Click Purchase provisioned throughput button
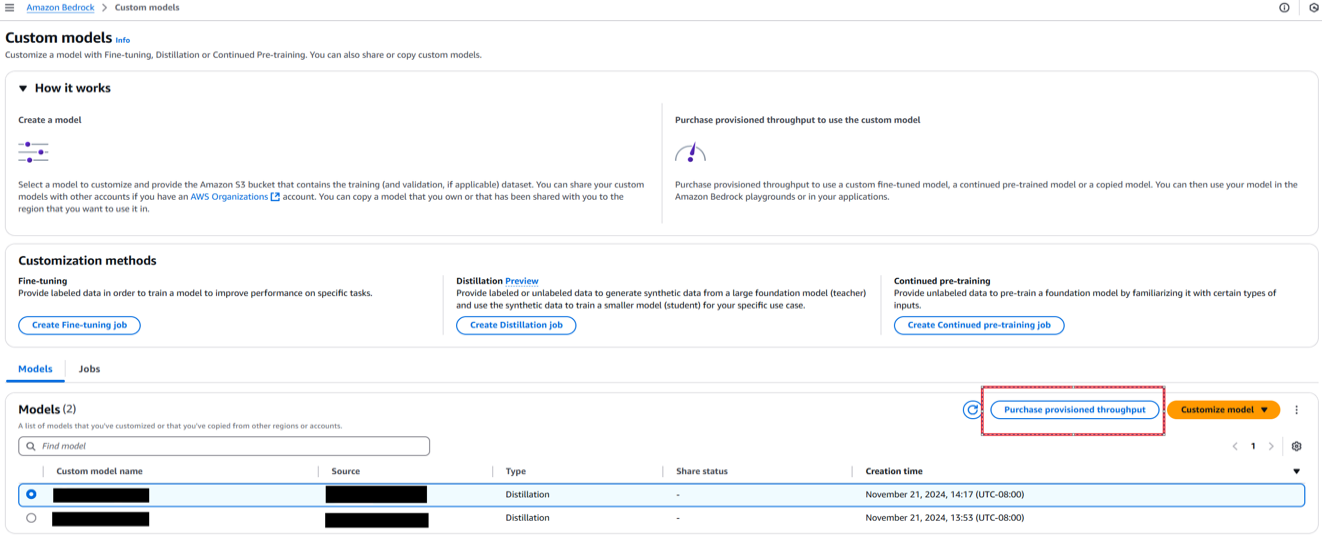This screenshot has height=538, width=1322. point(1074,410)
